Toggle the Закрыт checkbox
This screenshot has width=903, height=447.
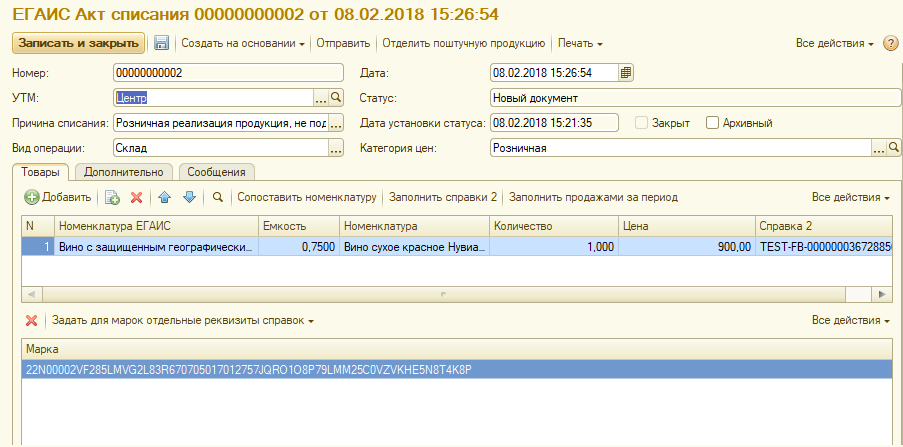click(643, 123)
